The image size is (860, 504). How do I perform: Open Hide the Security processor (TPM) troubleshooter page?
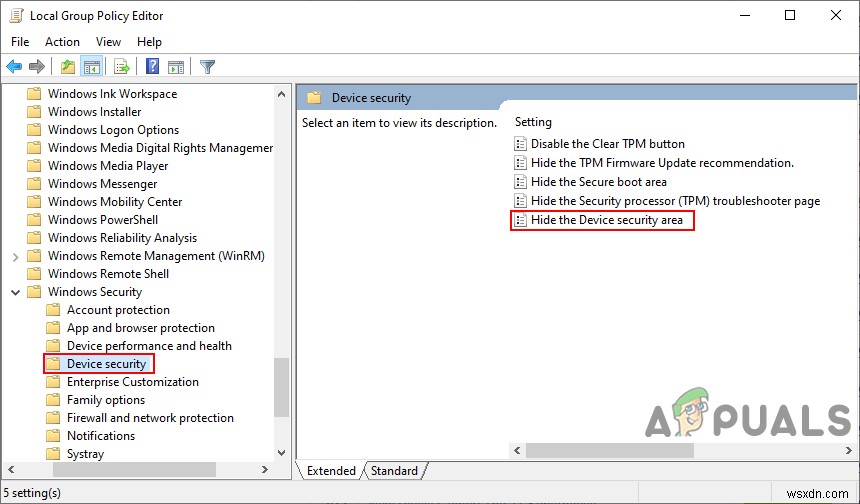pos(675,201)
